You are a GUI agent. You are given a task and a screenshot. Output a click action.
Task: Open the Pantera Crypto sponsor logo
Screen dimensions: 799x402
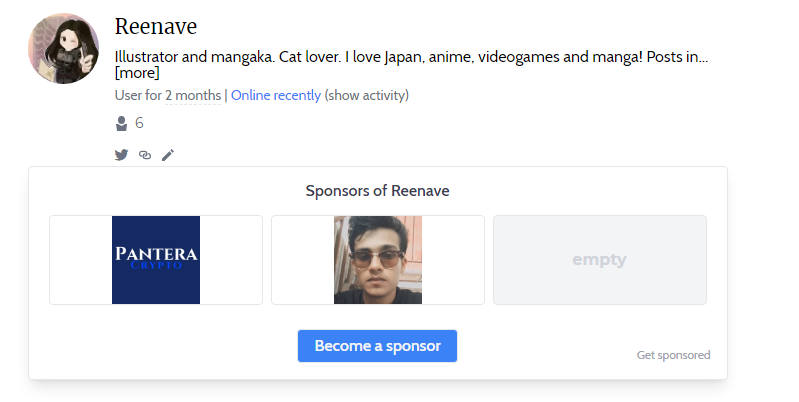156,260
